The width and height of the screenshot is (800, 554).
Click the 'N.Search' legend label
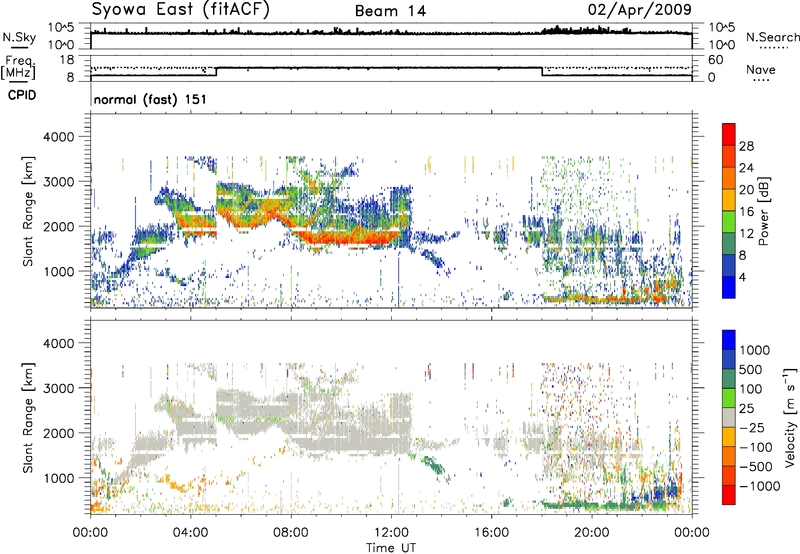point(773,37)
